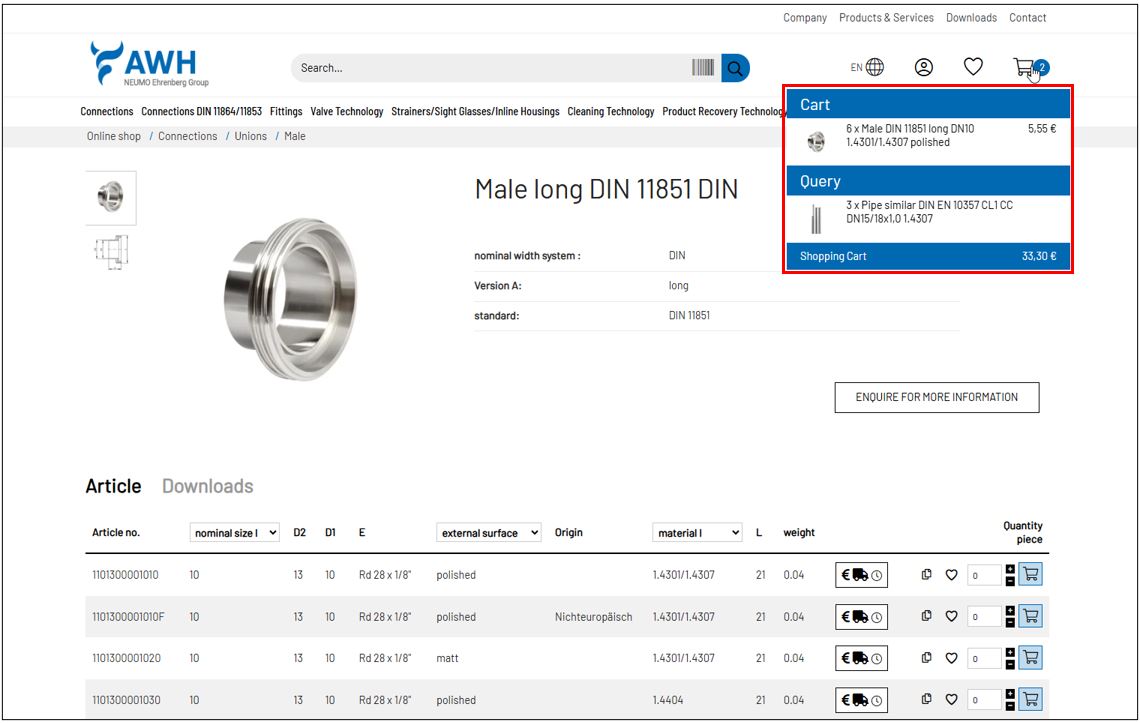Increase quantity for article 1101300001010
Viewport: 1140px width, 723px height.
1010,569
